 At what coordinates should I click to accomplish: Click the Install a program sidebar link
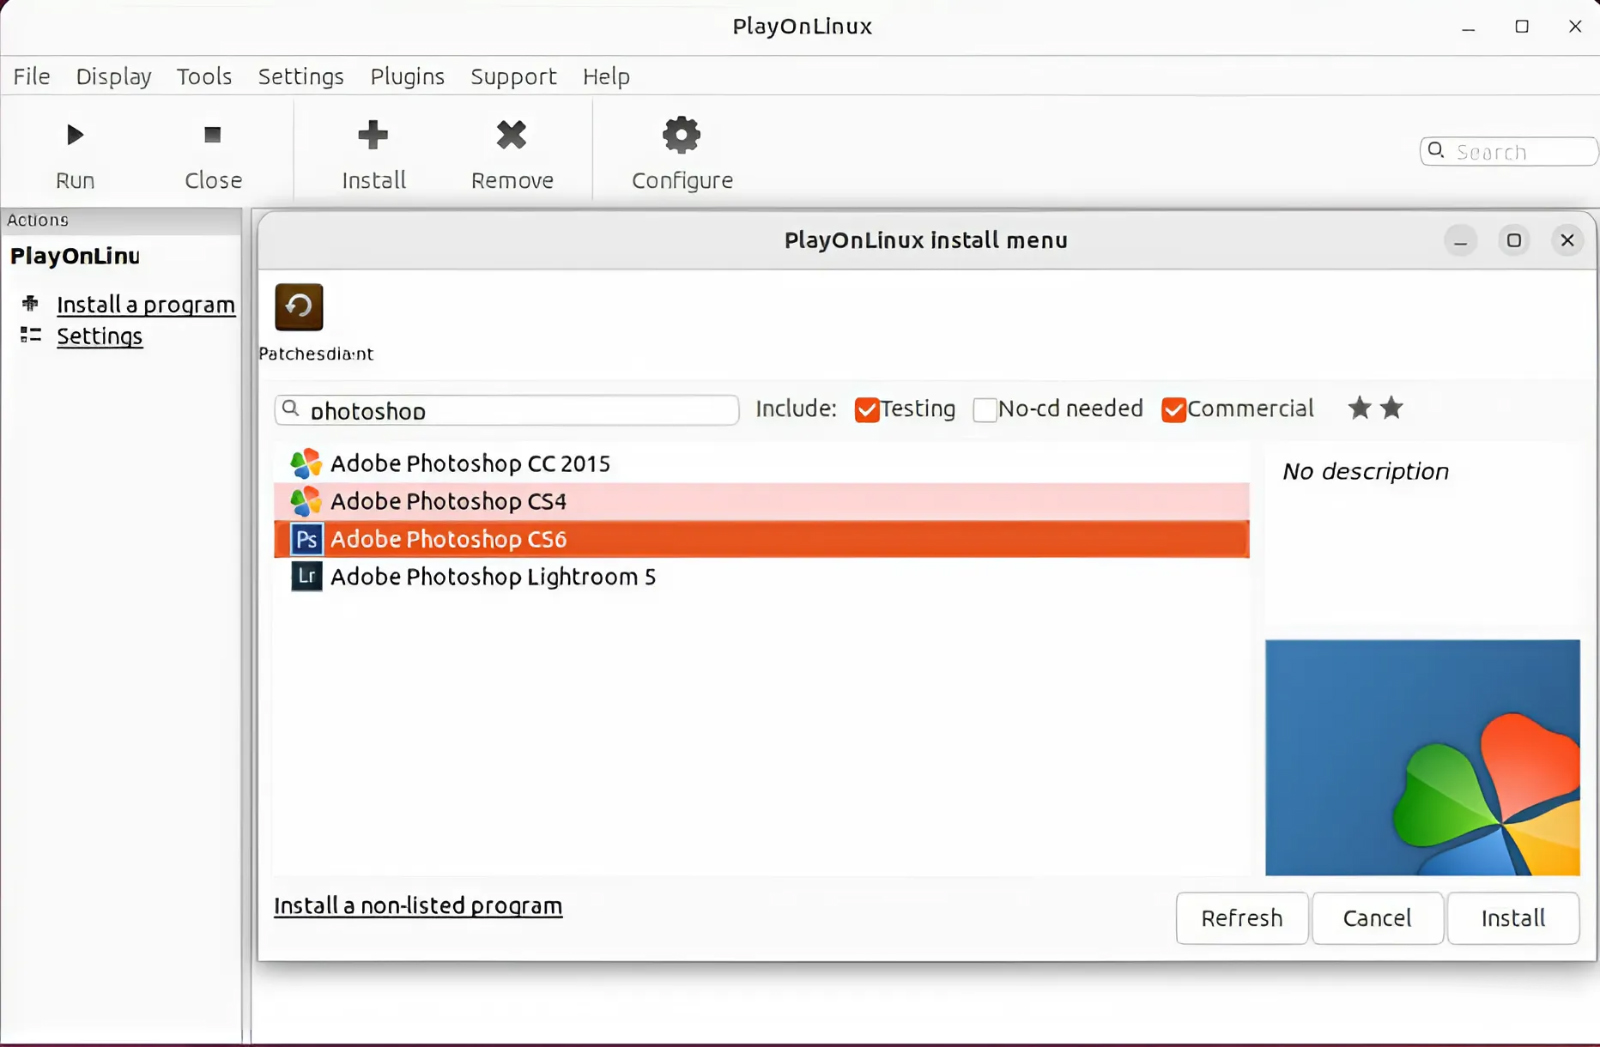coord(146,304)
